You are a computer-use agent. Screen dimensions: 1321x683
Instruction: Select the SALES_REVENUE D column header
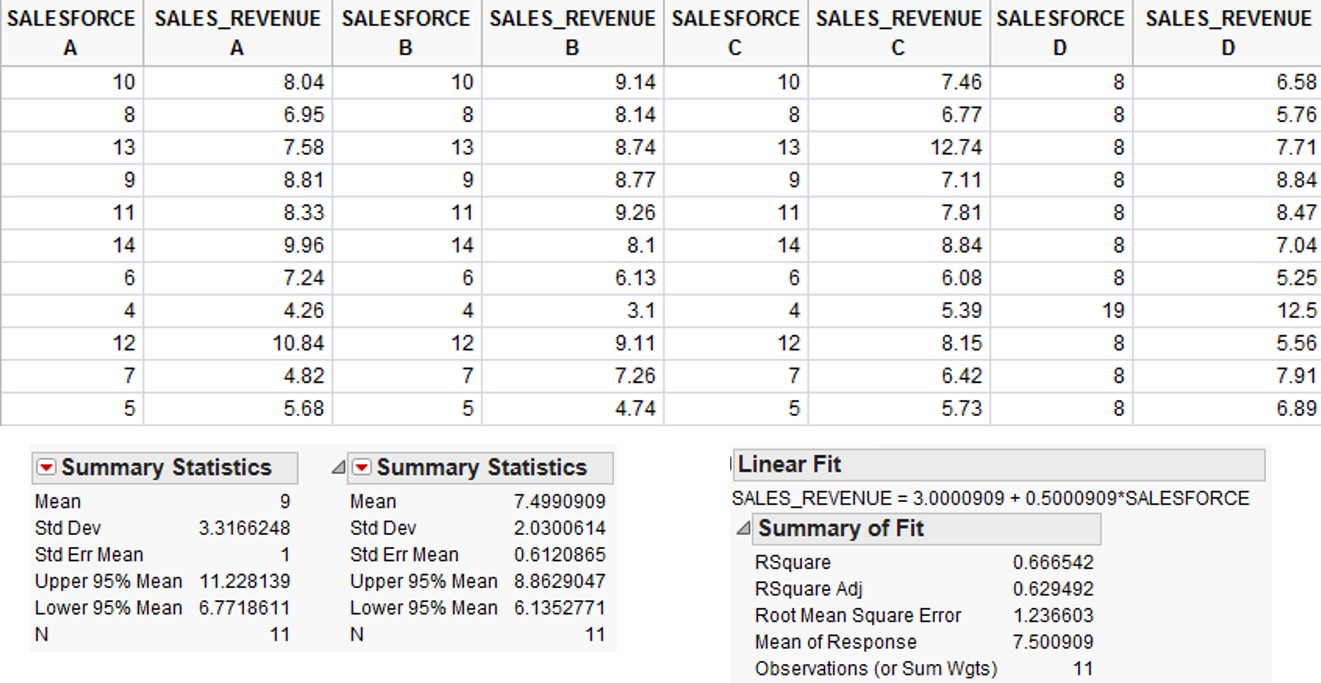point(1227,33)
